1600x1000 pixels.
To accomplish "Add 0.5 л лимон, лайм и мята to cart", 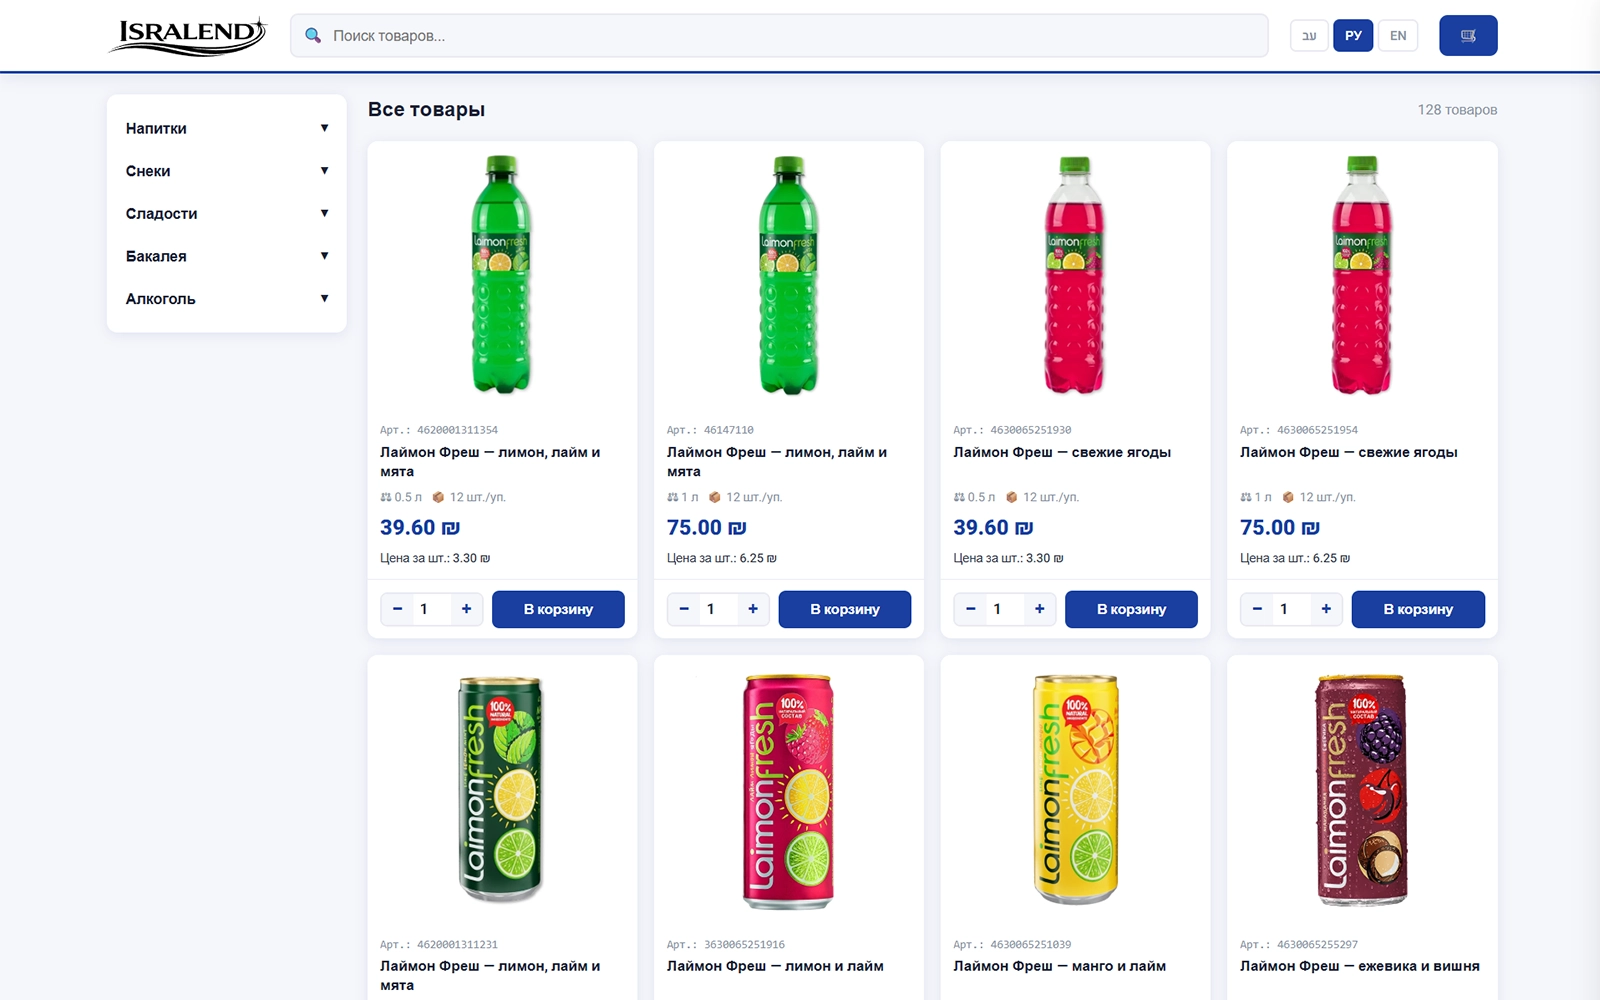I will tap(558, 609).
